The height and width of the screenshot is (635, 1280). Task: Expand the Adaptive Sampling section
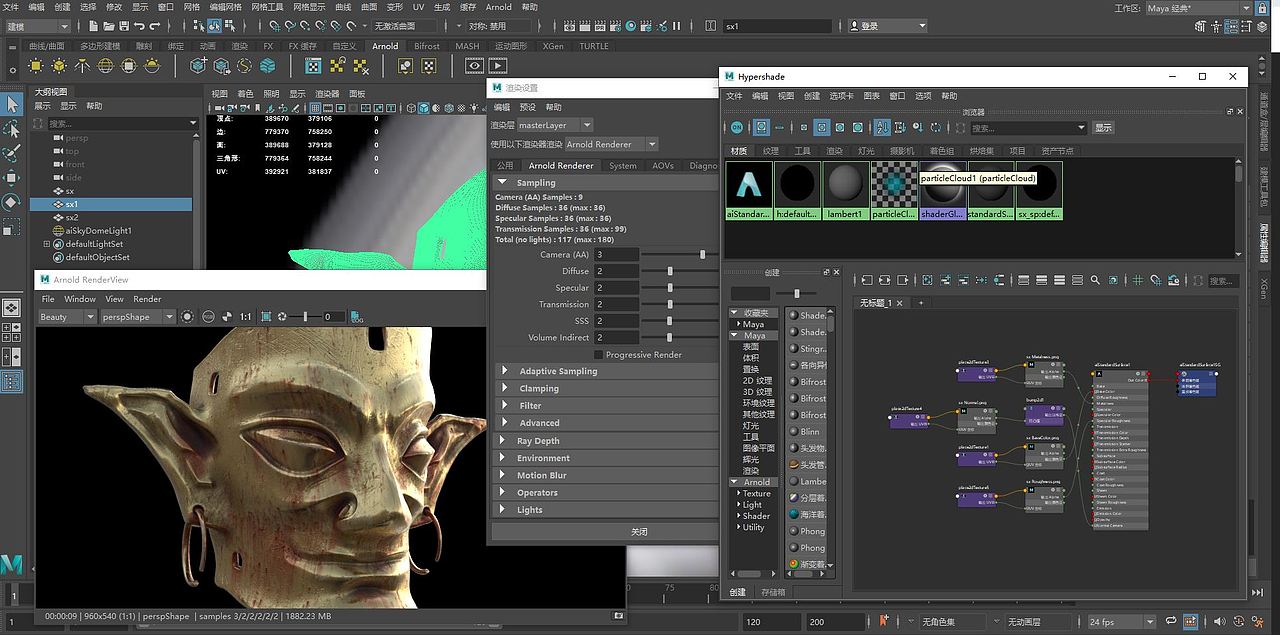pos(504,370)
